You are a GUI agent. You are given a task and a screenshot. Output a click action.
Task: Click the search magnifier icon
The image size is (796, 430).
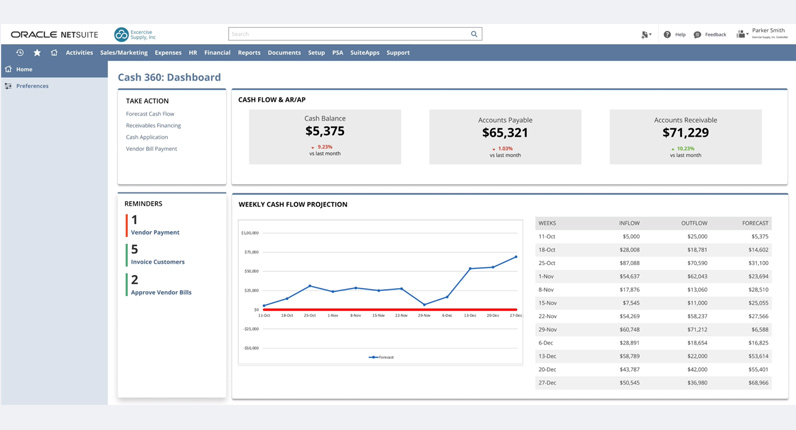(x=474, y=34)
